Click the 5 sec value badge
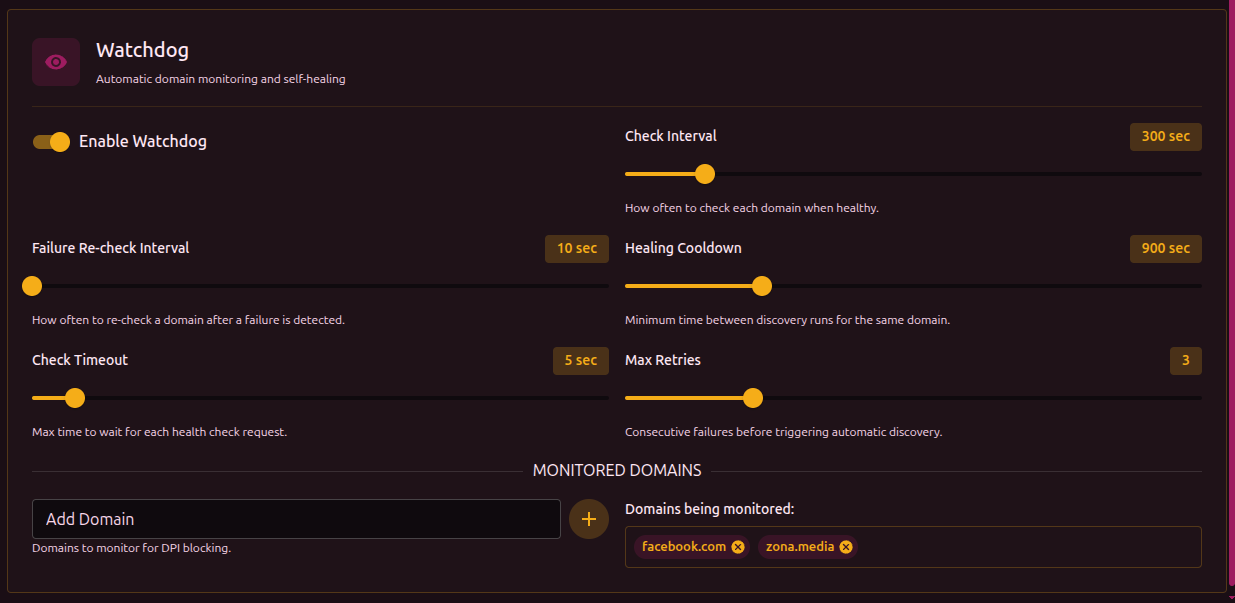 (580, 361)
